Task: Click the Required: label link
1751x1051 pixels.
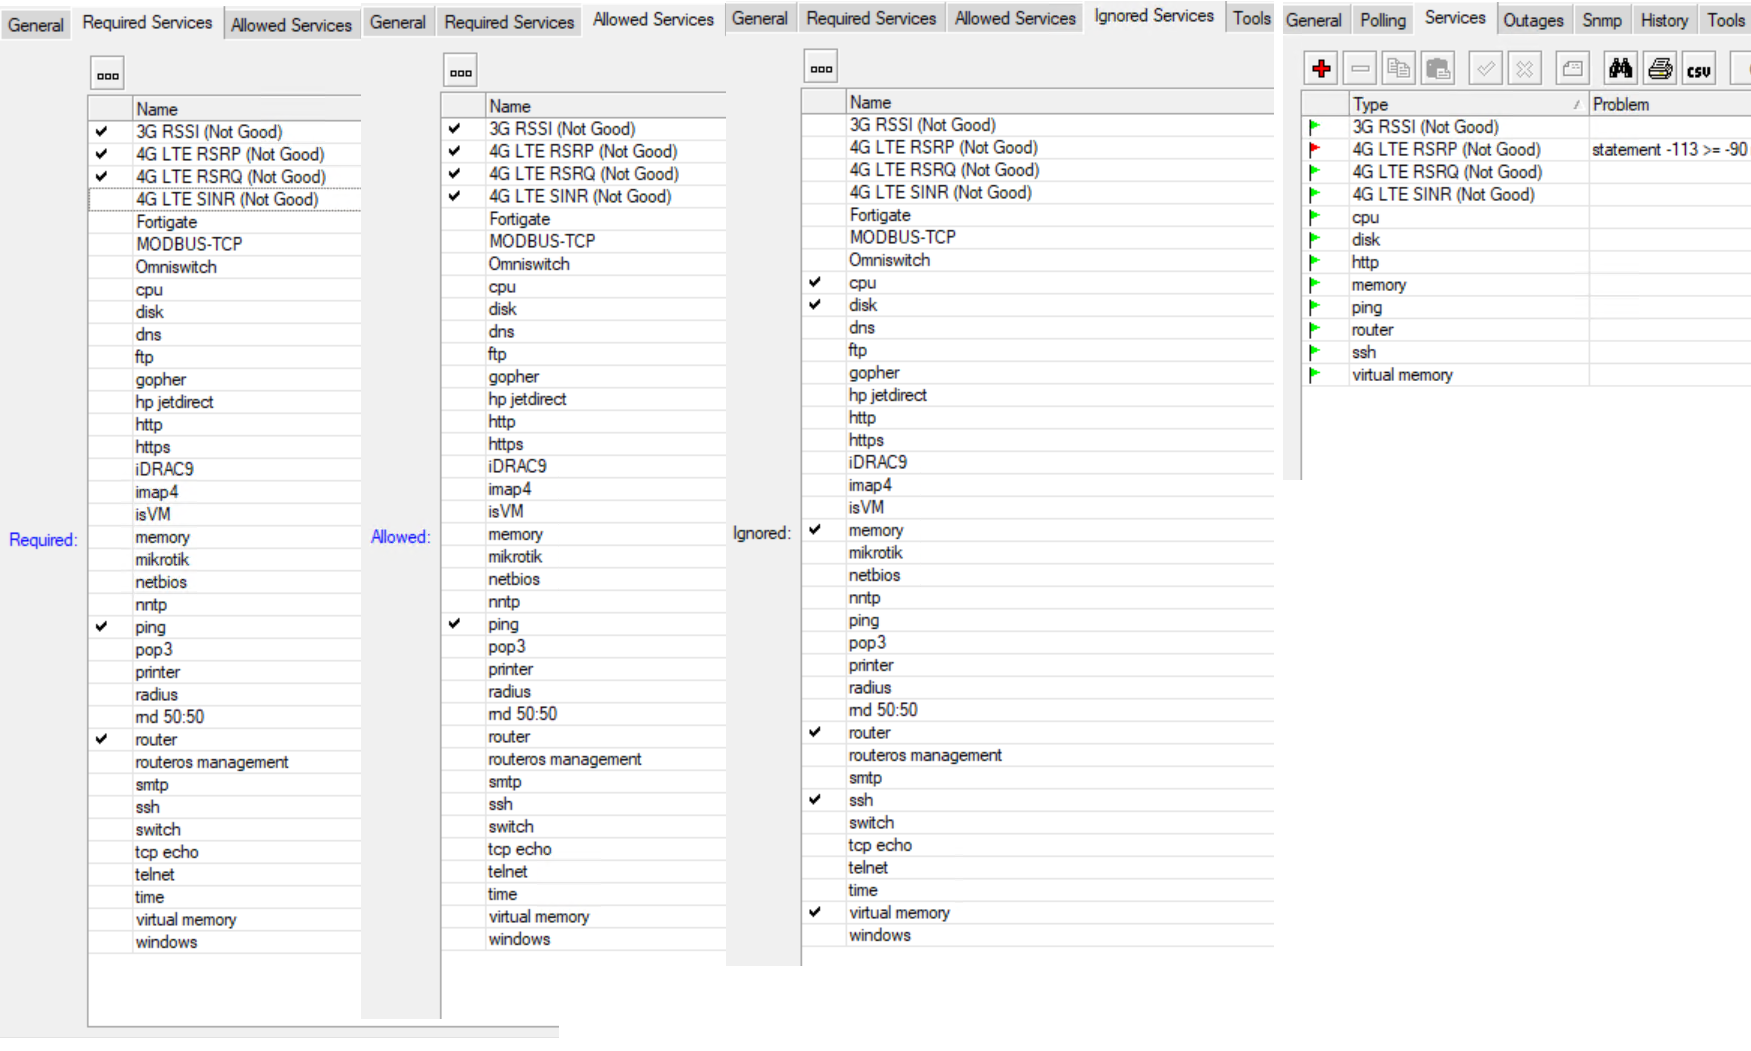Action: (x=43, y=540)
